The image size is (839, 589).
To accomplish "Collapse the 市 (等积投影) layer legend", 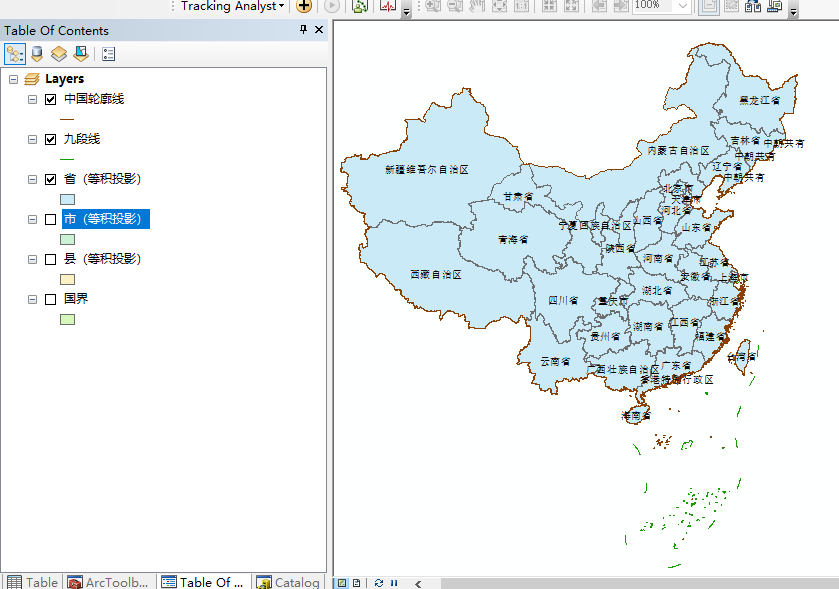I will 33,219.
